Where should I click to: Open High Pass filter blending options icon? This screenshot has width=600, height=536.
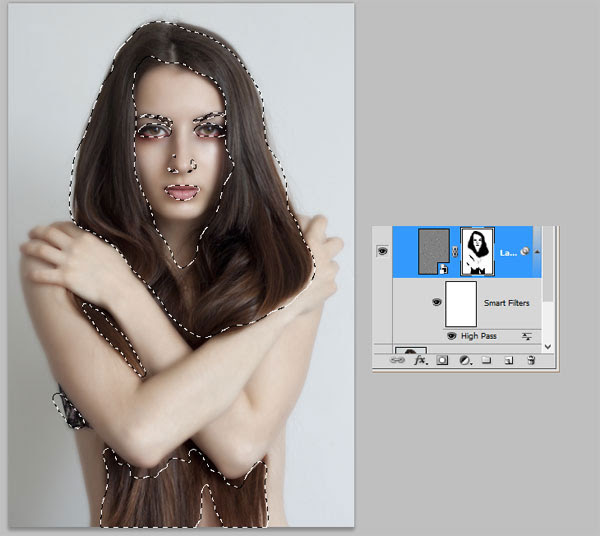click(x=527, y=336)
